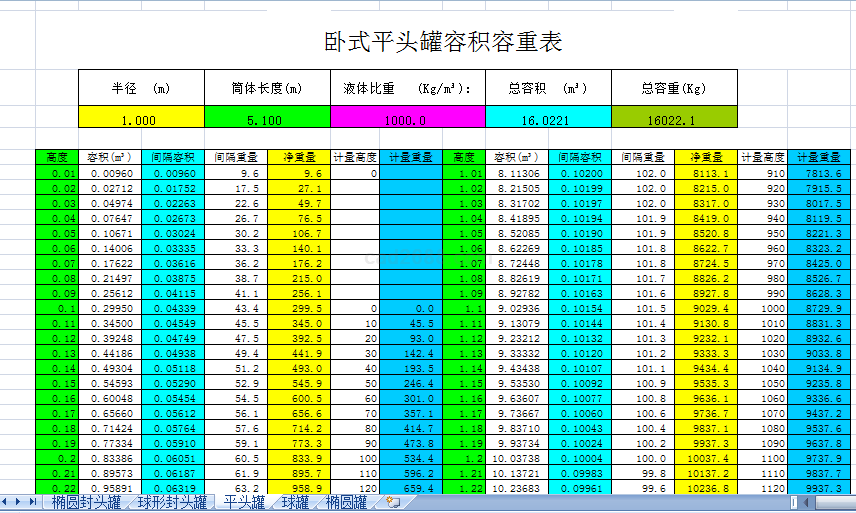Select the 平头罐 sheet tab
Screen dimensions: 856x513
click(245, 502)
